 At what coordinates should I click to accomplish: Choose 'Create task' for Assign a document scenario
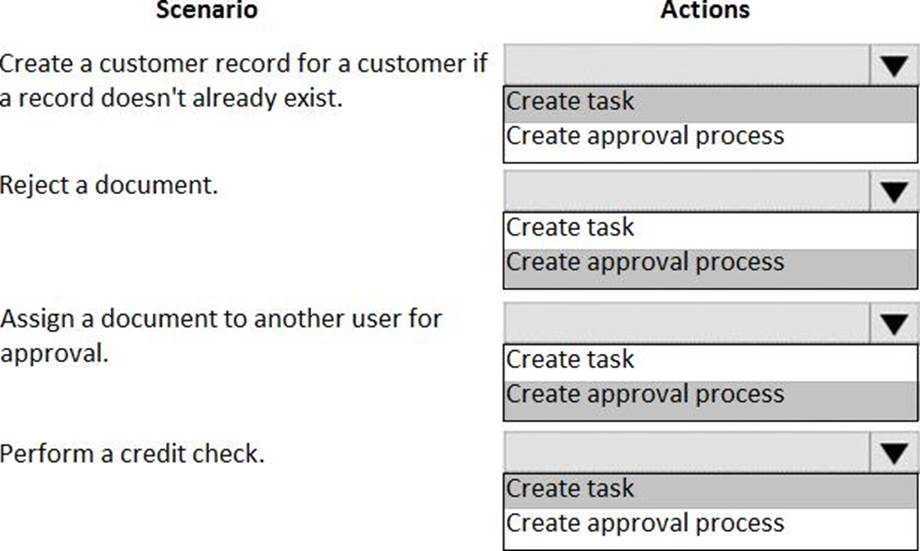point(570,360)
